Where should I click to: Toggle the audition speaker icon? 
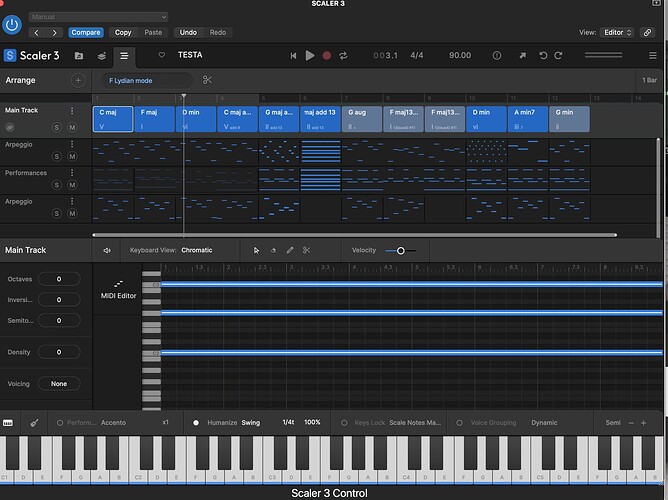point(107,250)
